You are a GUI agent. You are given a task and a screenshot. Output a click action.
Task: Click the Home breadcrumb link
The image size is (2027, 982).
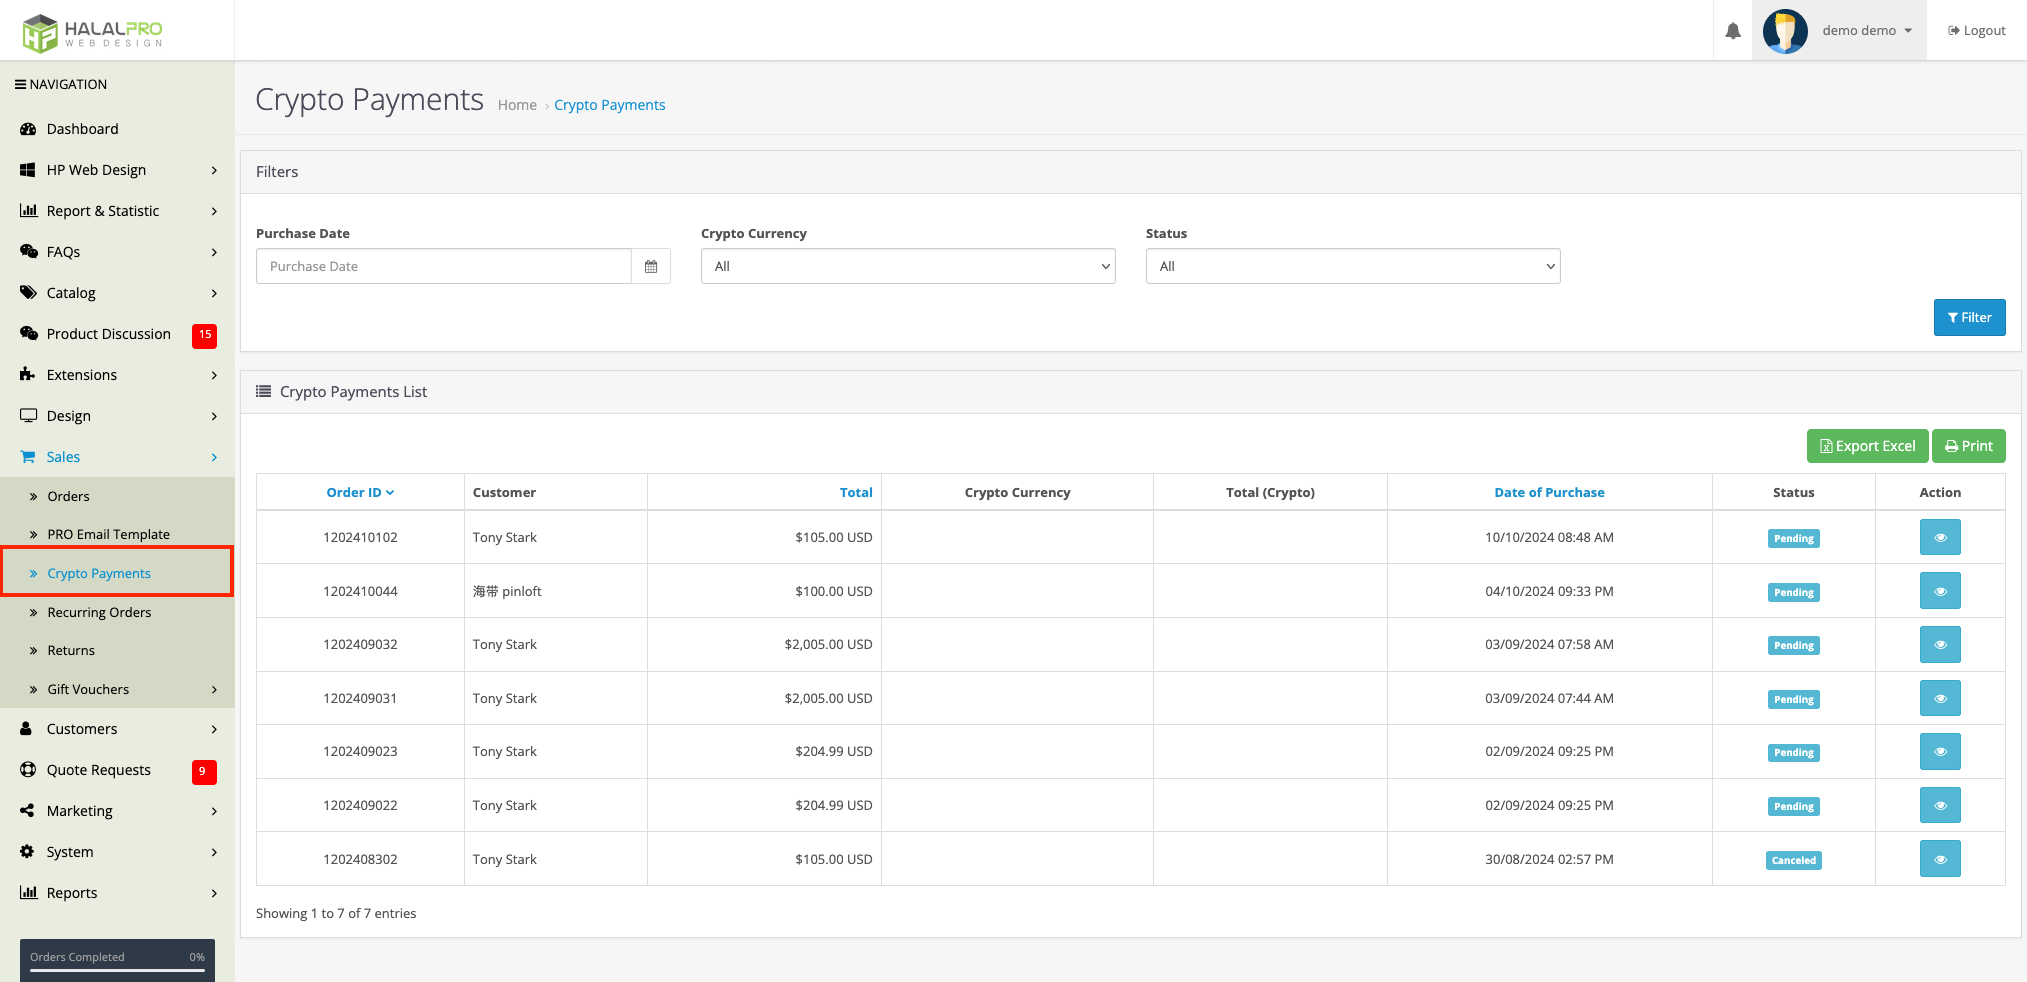[x=517, y=104]
